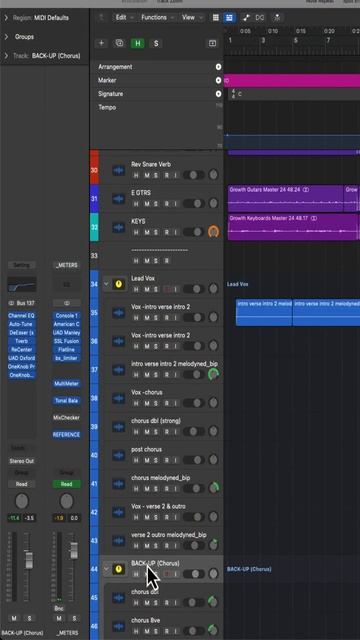Toggle the green H hide tracks button
The image size is (360, 640).
coord(138,43)
